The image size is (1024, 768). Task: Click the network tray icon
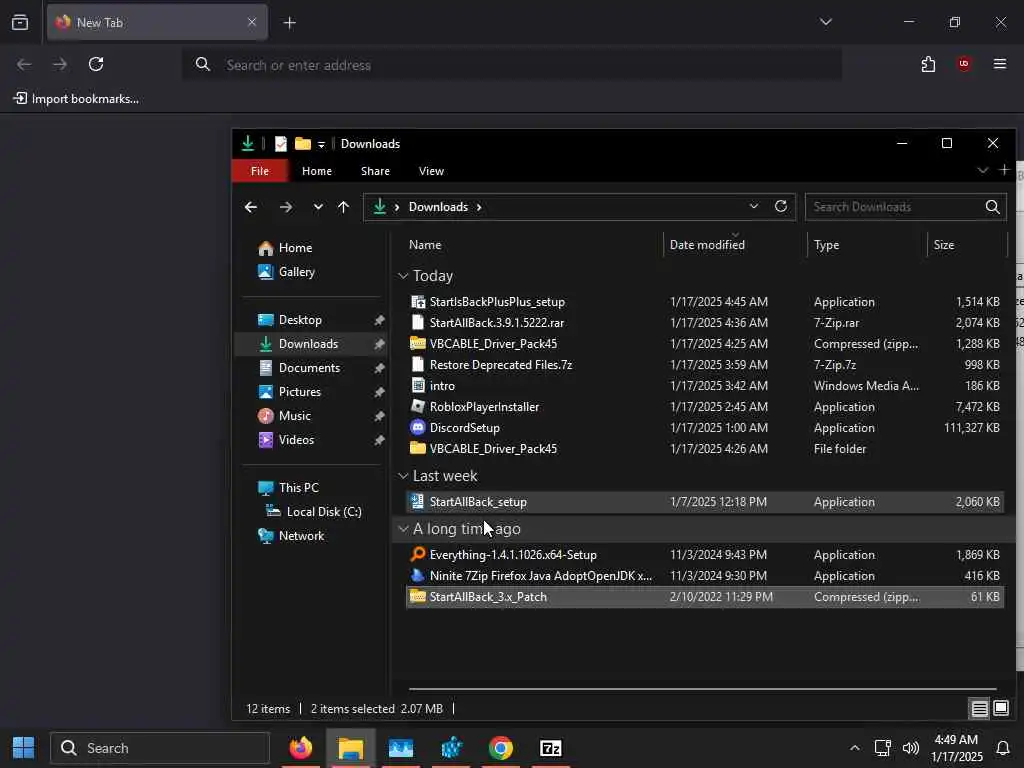click(x=882, y=748)
